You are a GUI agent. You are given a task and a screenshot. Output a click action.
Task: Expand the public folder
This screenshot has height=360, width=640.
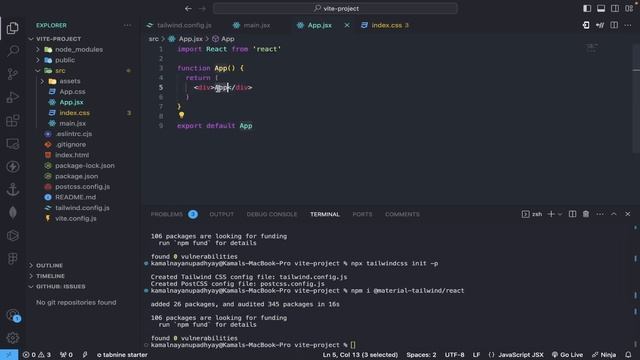tap(38, 60)
